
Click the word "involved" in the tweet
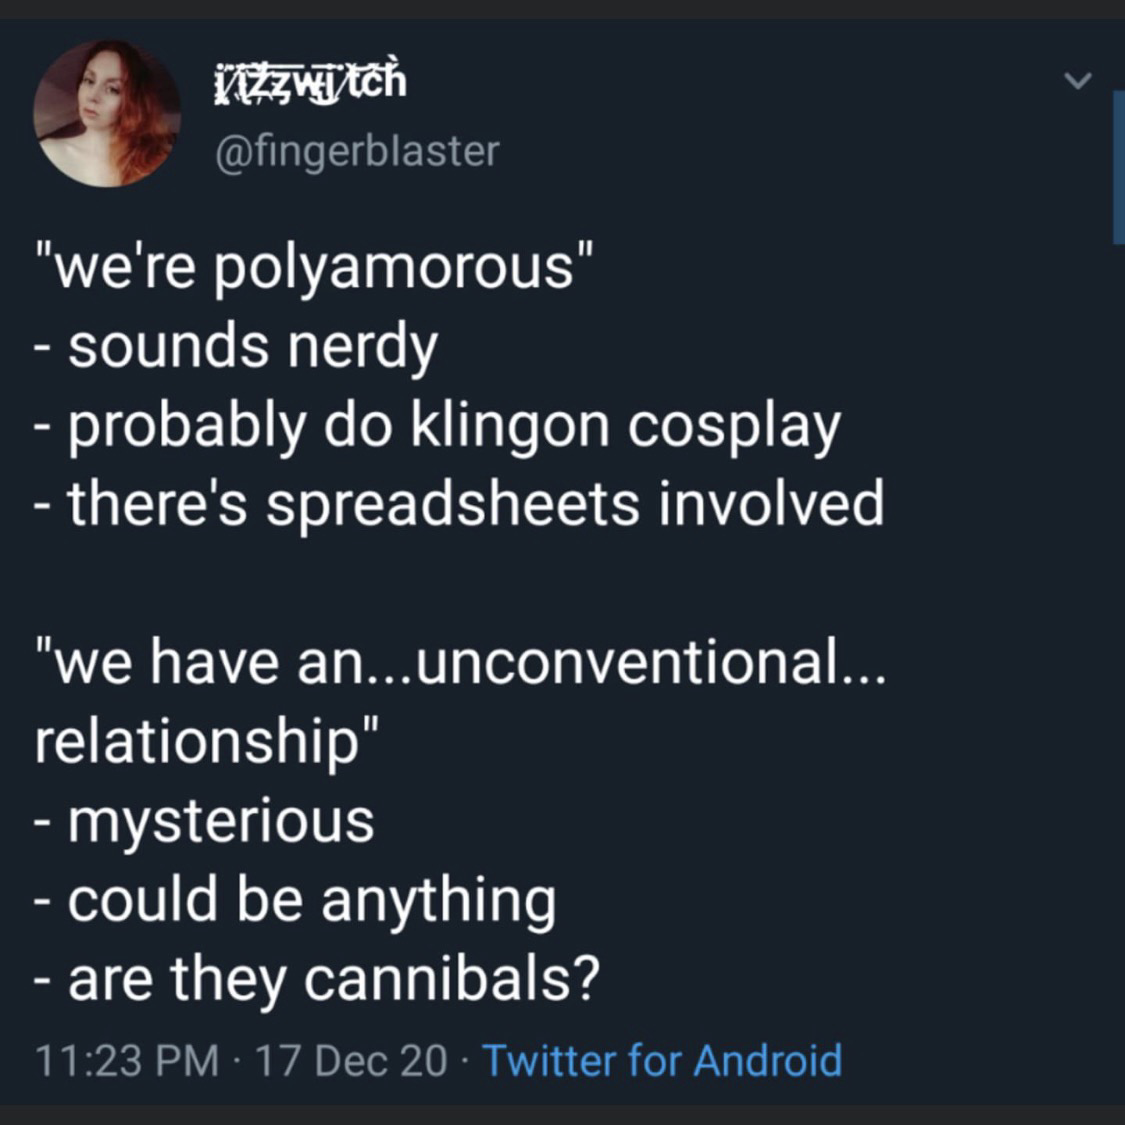click(x=771, y=503)
